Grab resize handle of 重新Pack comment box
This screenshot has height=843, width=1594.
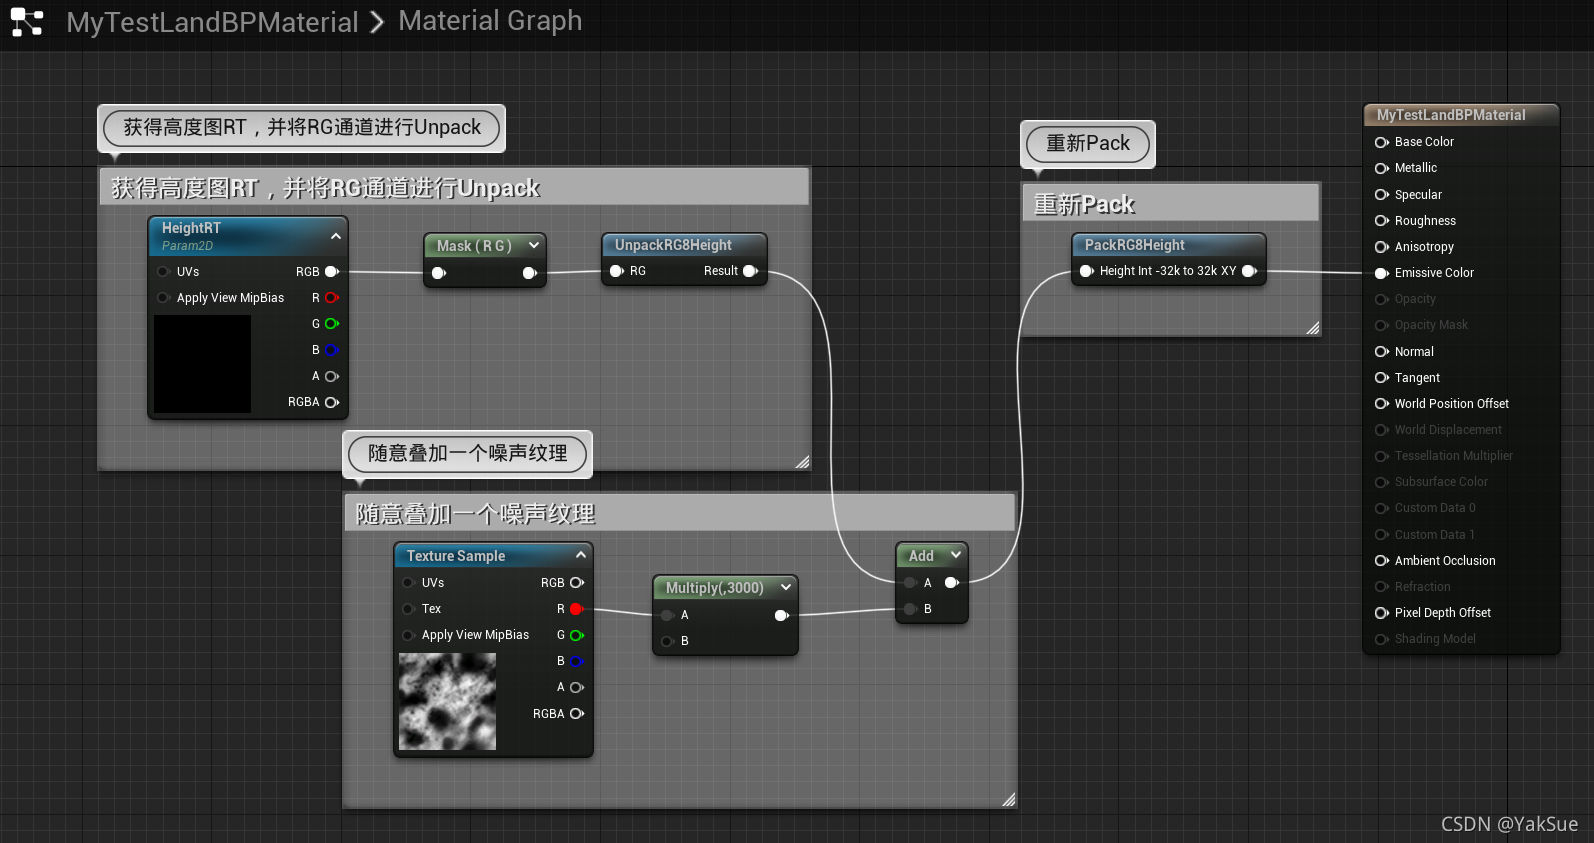click(x=1313, y=328)
